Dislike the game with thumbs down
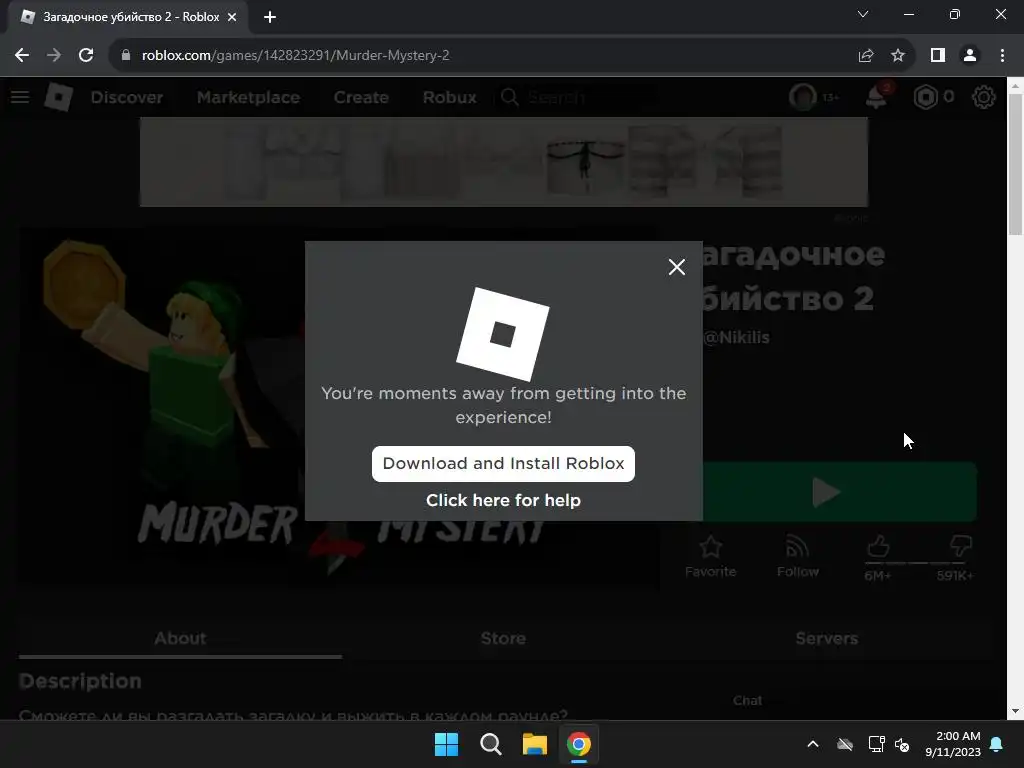The height and width of the screenshot is (768, 1024). [x=961, y=547]
